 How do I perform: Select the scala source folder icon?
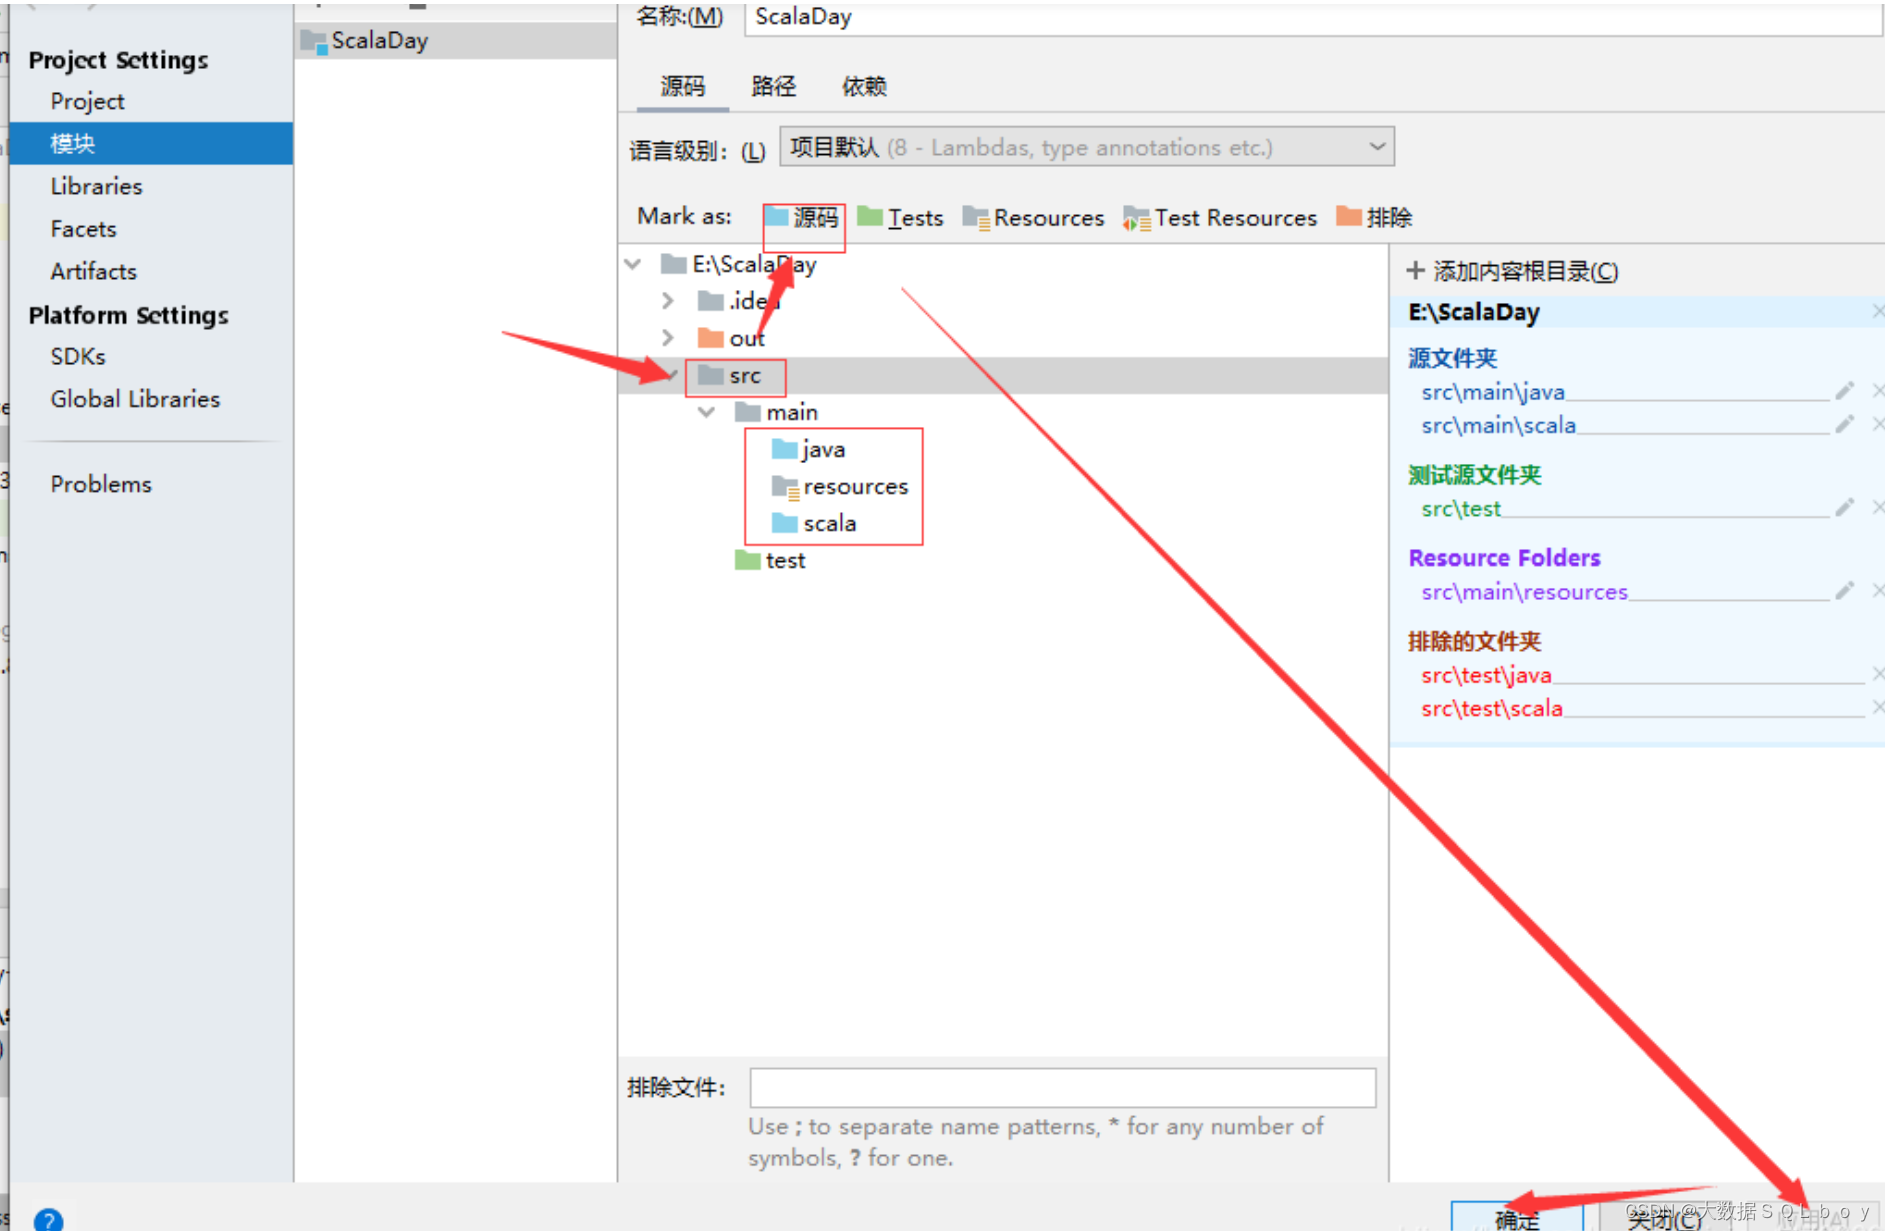tap(785, 523)
